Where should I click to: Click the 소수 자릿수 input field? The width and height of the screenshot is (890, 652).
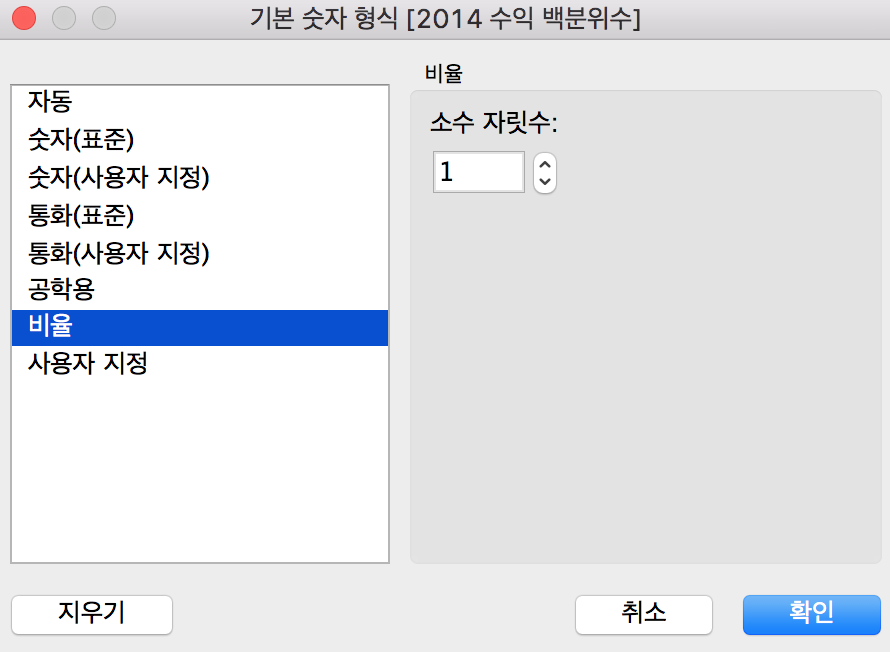478,172
